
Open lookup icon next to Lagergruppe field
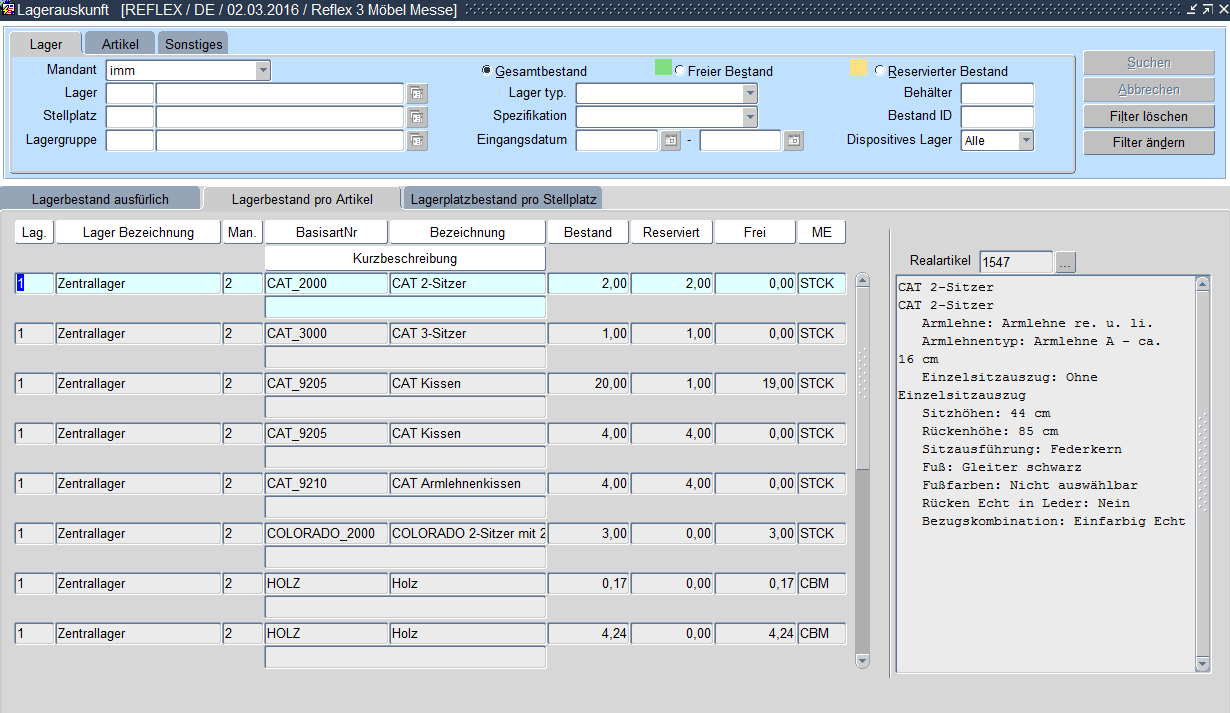click(417, 141)
